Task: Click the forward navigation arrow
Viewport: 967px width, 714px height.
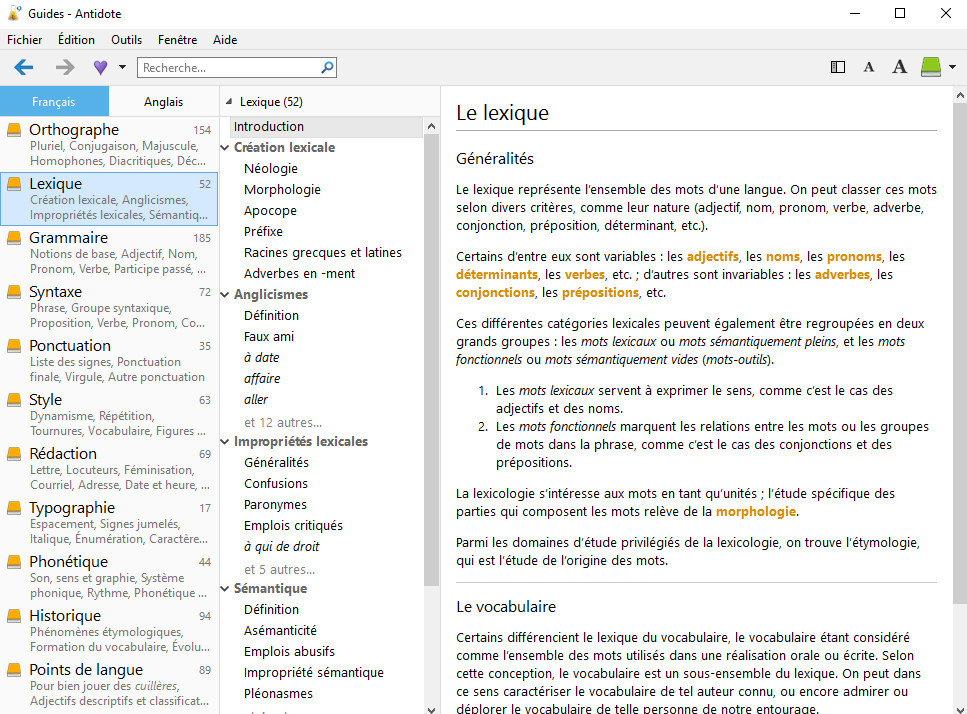Action: point(65,67)
